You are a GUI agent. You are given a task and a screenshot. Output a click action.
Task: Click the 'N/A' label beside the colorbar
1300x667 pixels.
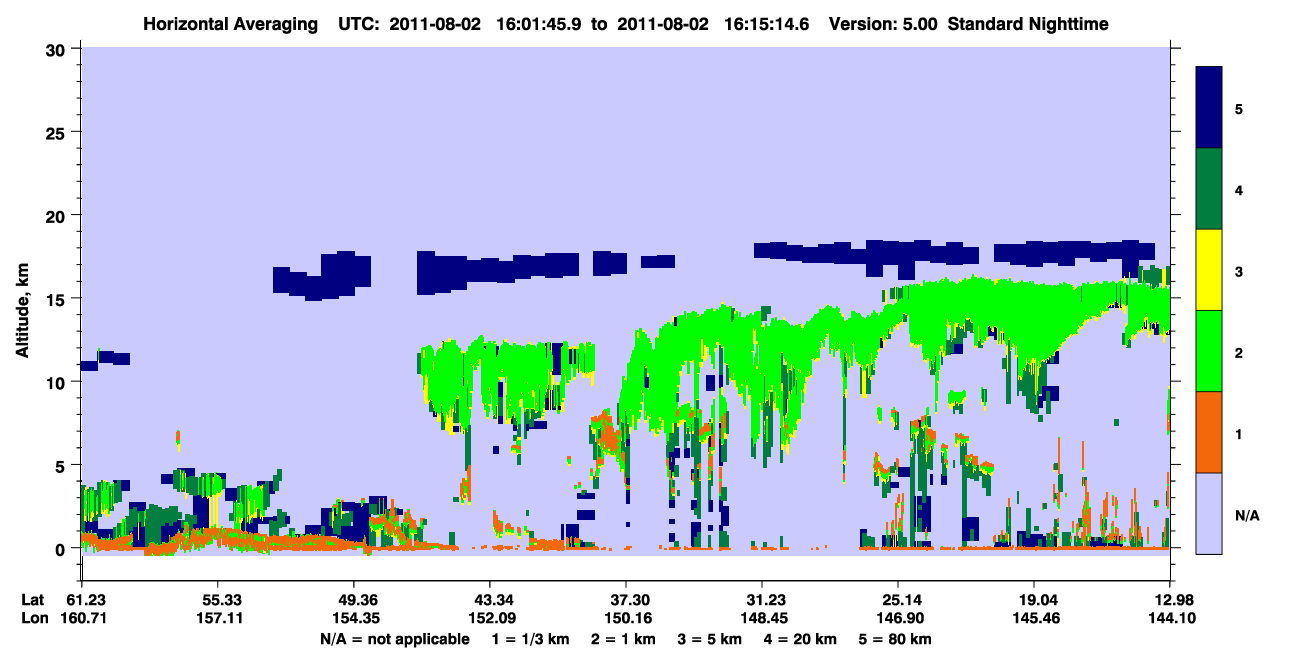pyautogui.click(x=1247, y=516)
